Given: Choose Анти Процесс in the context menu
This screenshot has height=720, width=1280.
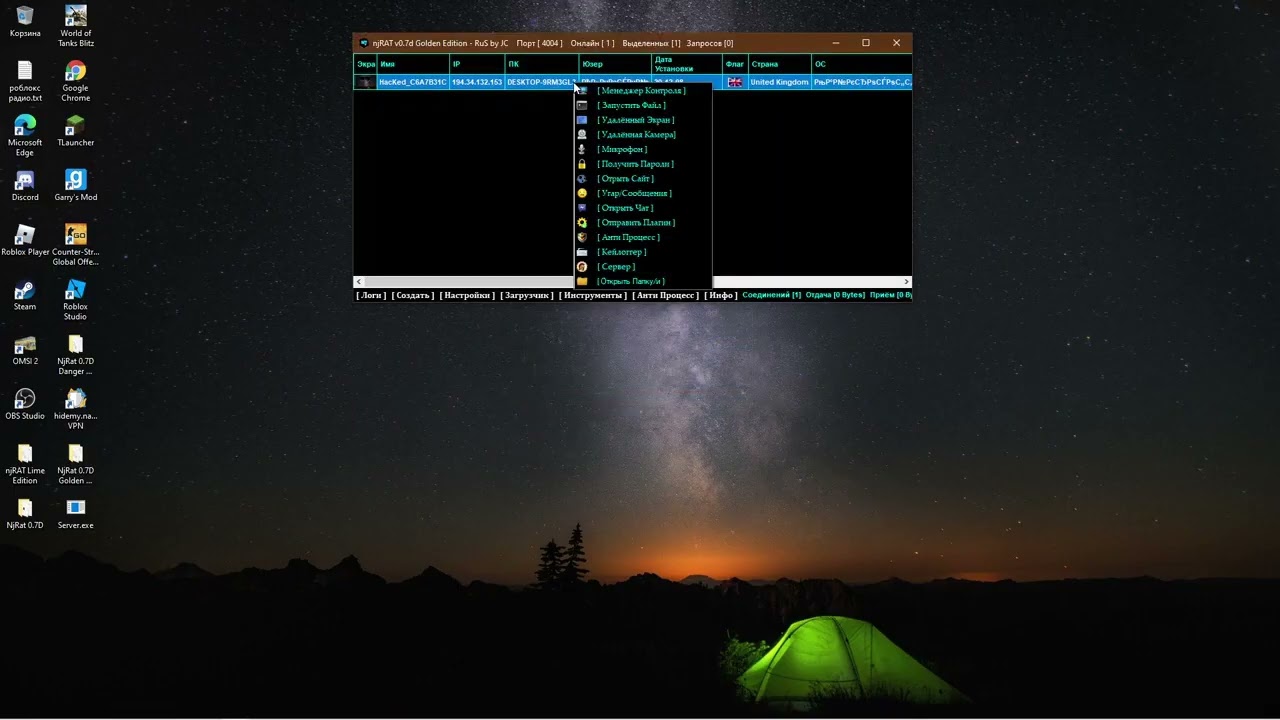Looking at the screenshot, I should tap(628, 237).
